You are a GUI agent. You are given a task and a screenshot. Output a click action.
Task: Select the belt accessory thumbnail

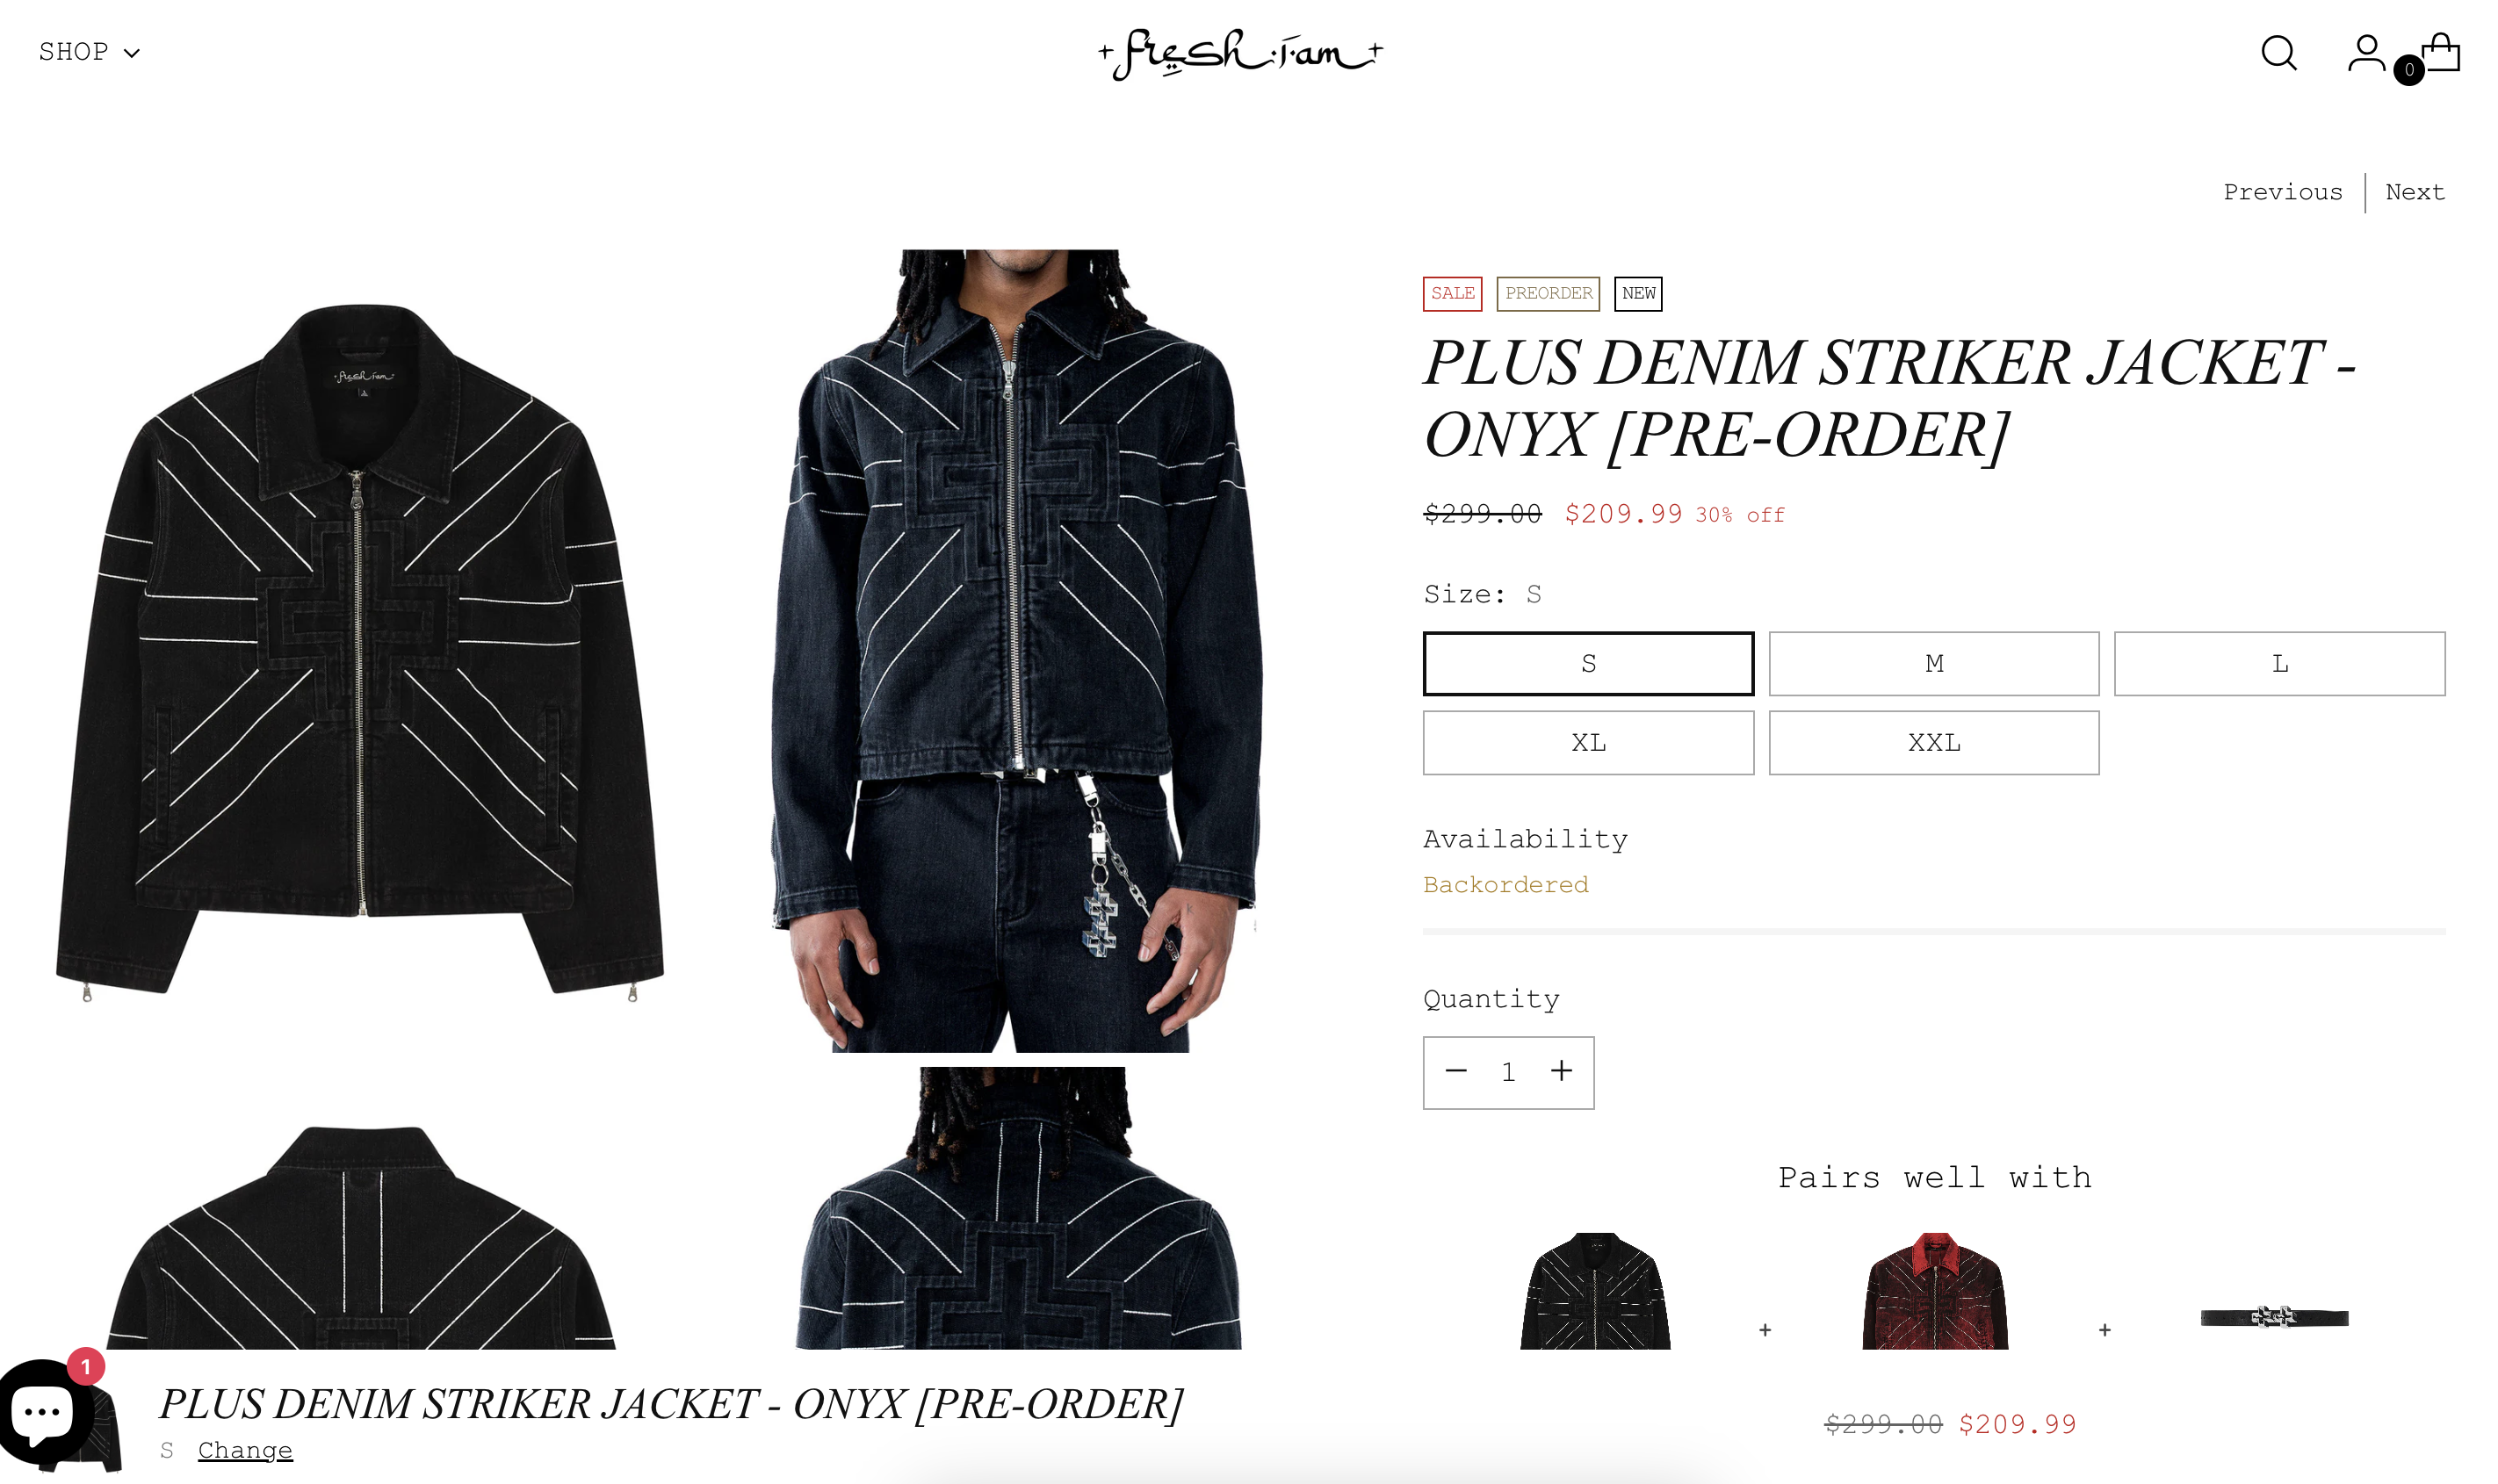click(2274, 1316)
